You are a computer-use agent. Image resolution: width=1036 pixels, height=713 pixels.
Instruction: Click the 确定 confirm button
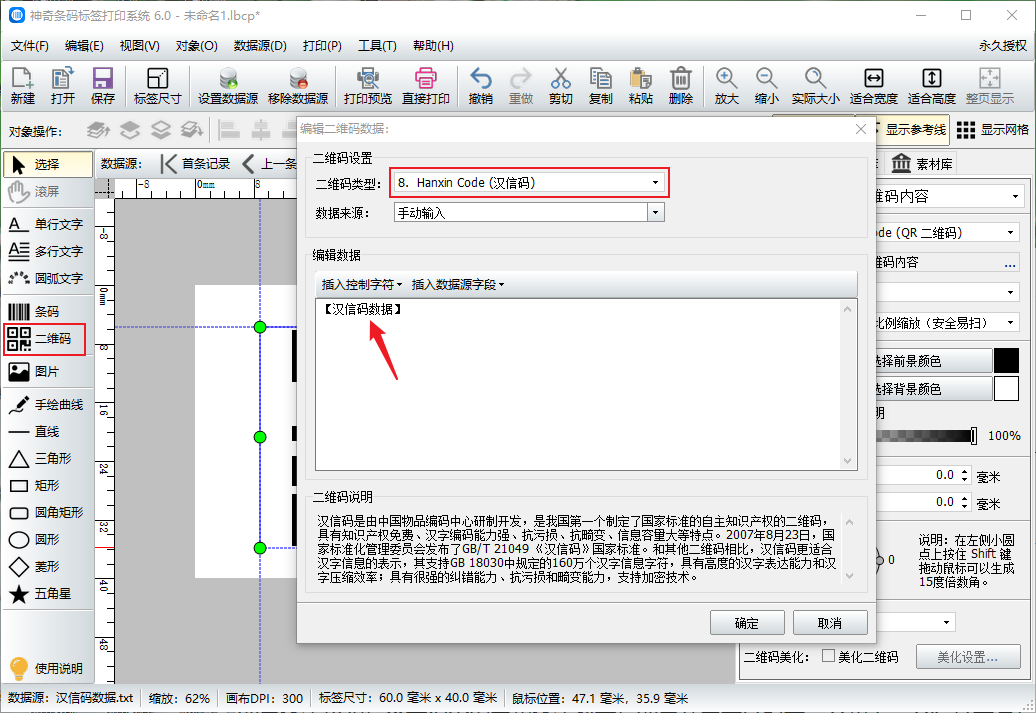point(746,623)
